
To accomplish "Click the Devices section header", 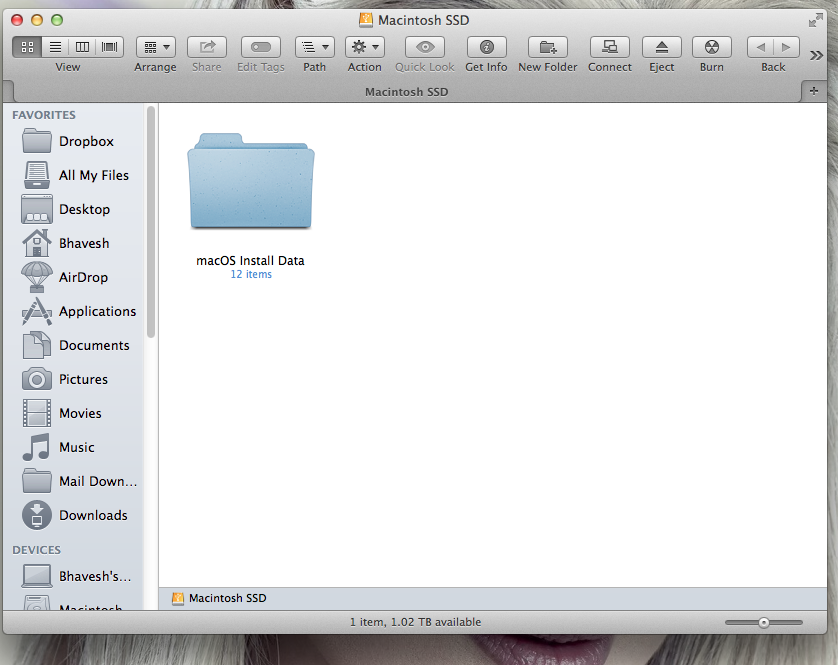I will pos(36,550).
